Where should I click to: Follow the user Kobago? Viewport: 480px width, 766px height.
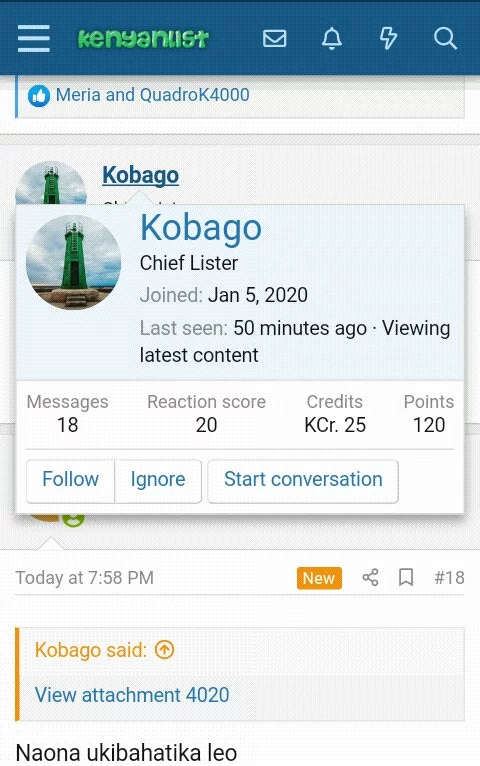pos(70,479)
